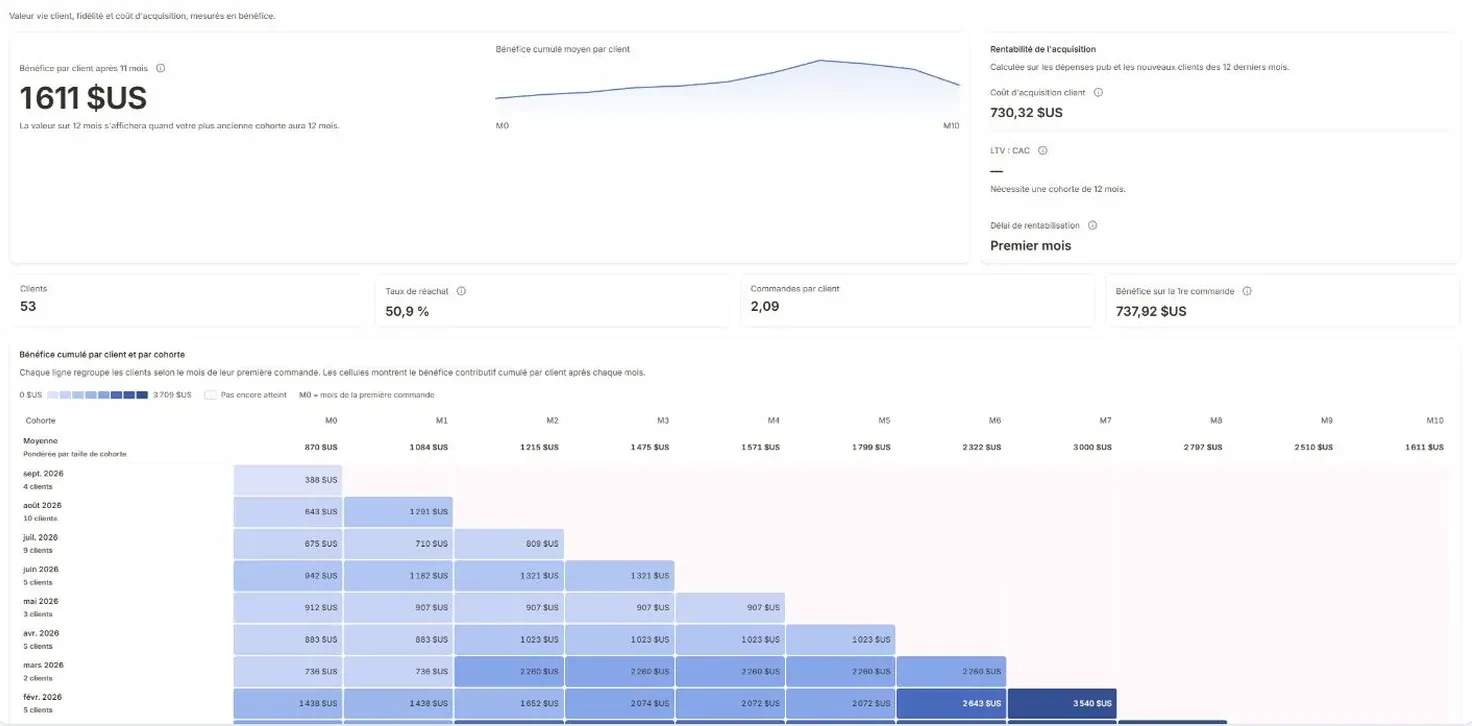1472x726 pixels.
Task: Open the LTV : CAC info tooltip icon
Action: 1042,151
